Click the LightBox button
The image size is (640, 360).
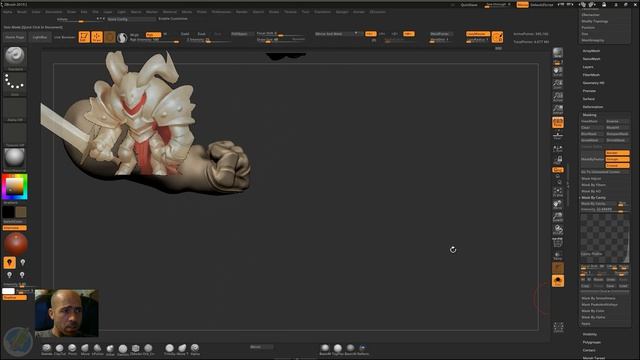pyautogui.click(x=40, y=37)
